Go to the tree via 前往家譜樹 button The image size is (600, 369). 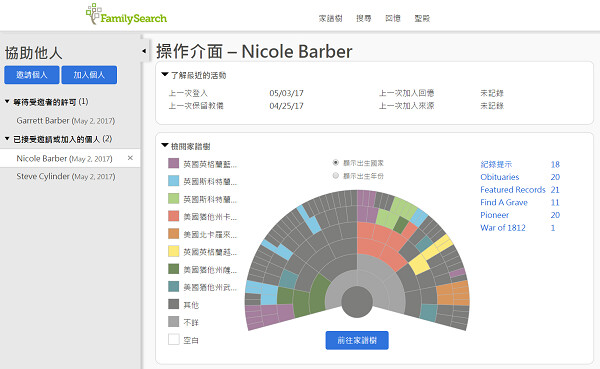pos(357,340)
